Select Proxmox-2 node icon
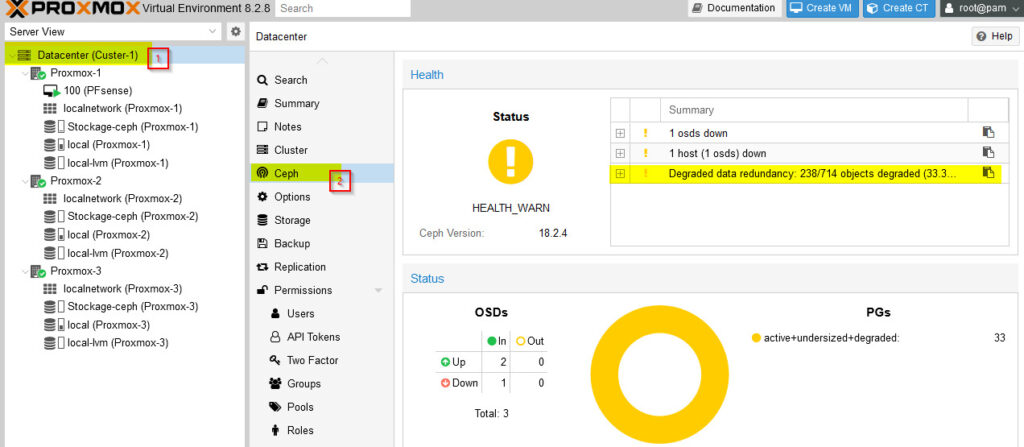 point(38,181)
